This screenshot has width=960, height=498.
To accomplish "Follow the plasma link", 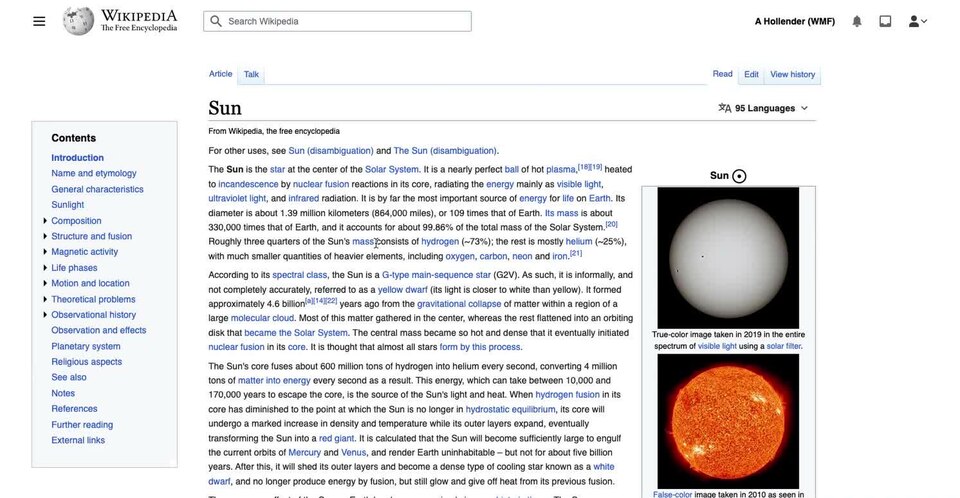I will tap(561, 170).
